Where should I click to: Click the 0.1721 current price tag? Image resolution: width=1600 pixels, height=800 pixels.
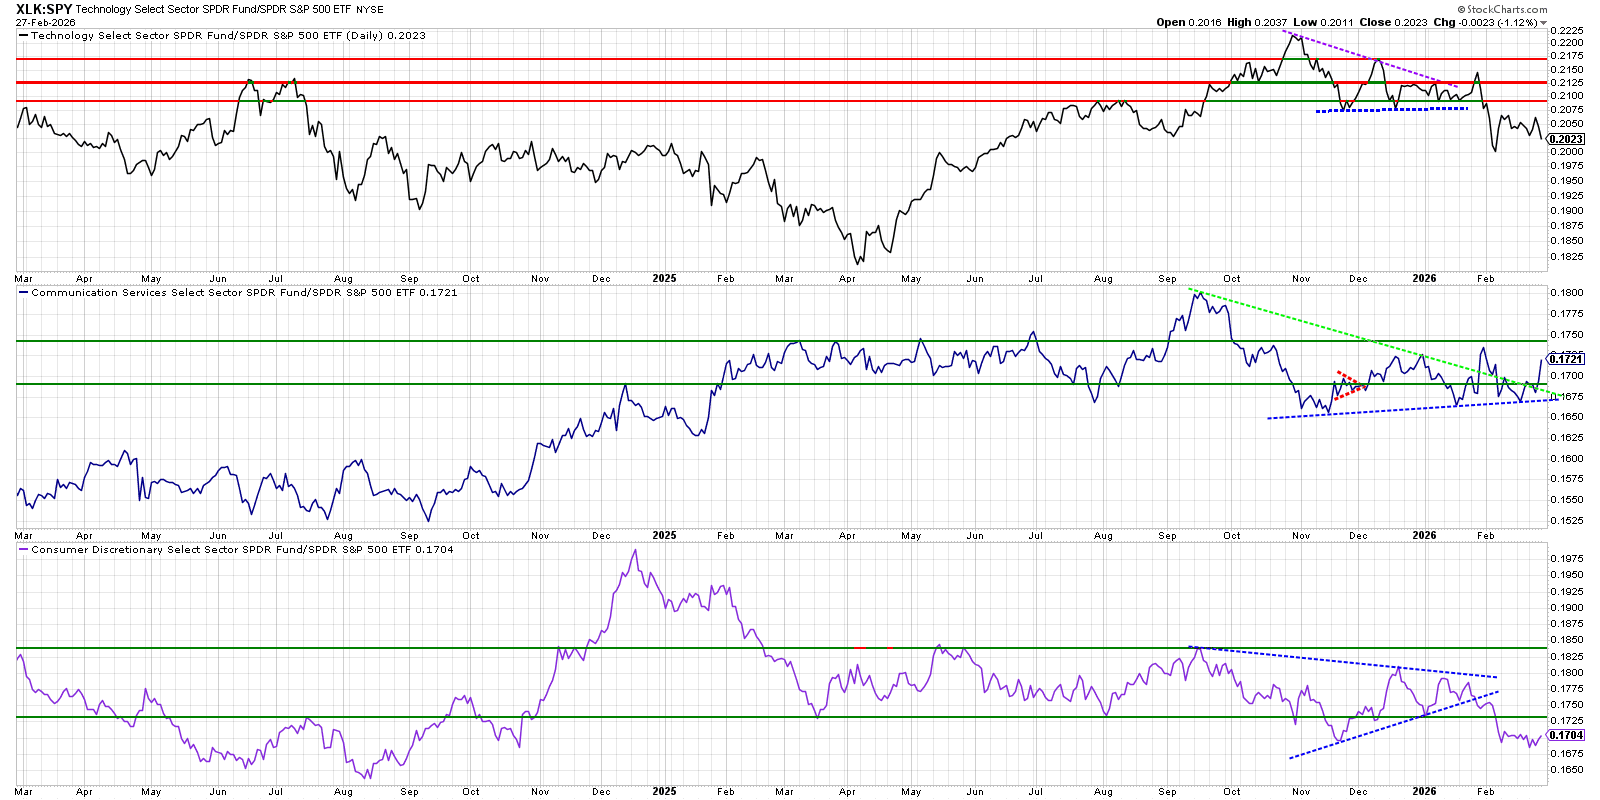point(1566,358)
